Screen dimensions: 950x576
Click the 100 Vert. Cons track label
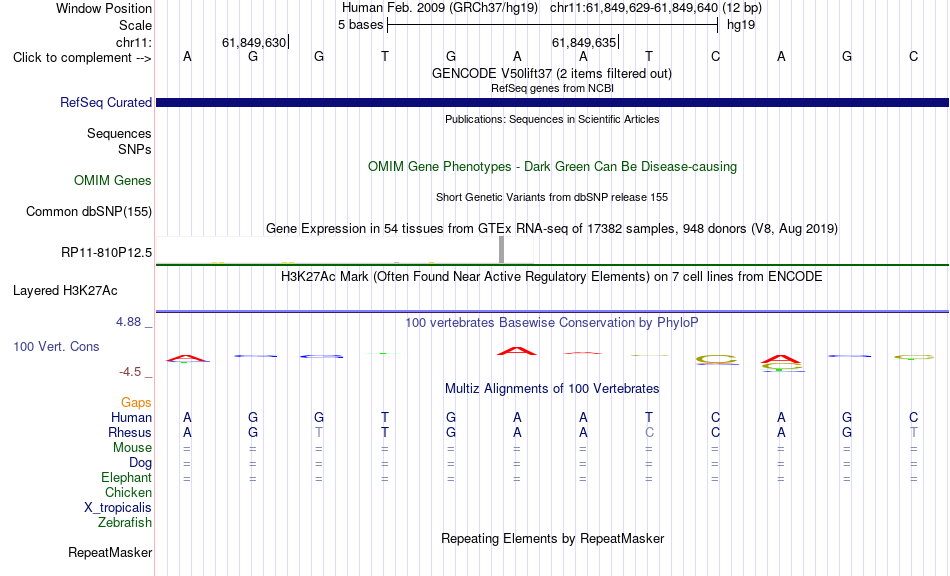tap(56, 346)
